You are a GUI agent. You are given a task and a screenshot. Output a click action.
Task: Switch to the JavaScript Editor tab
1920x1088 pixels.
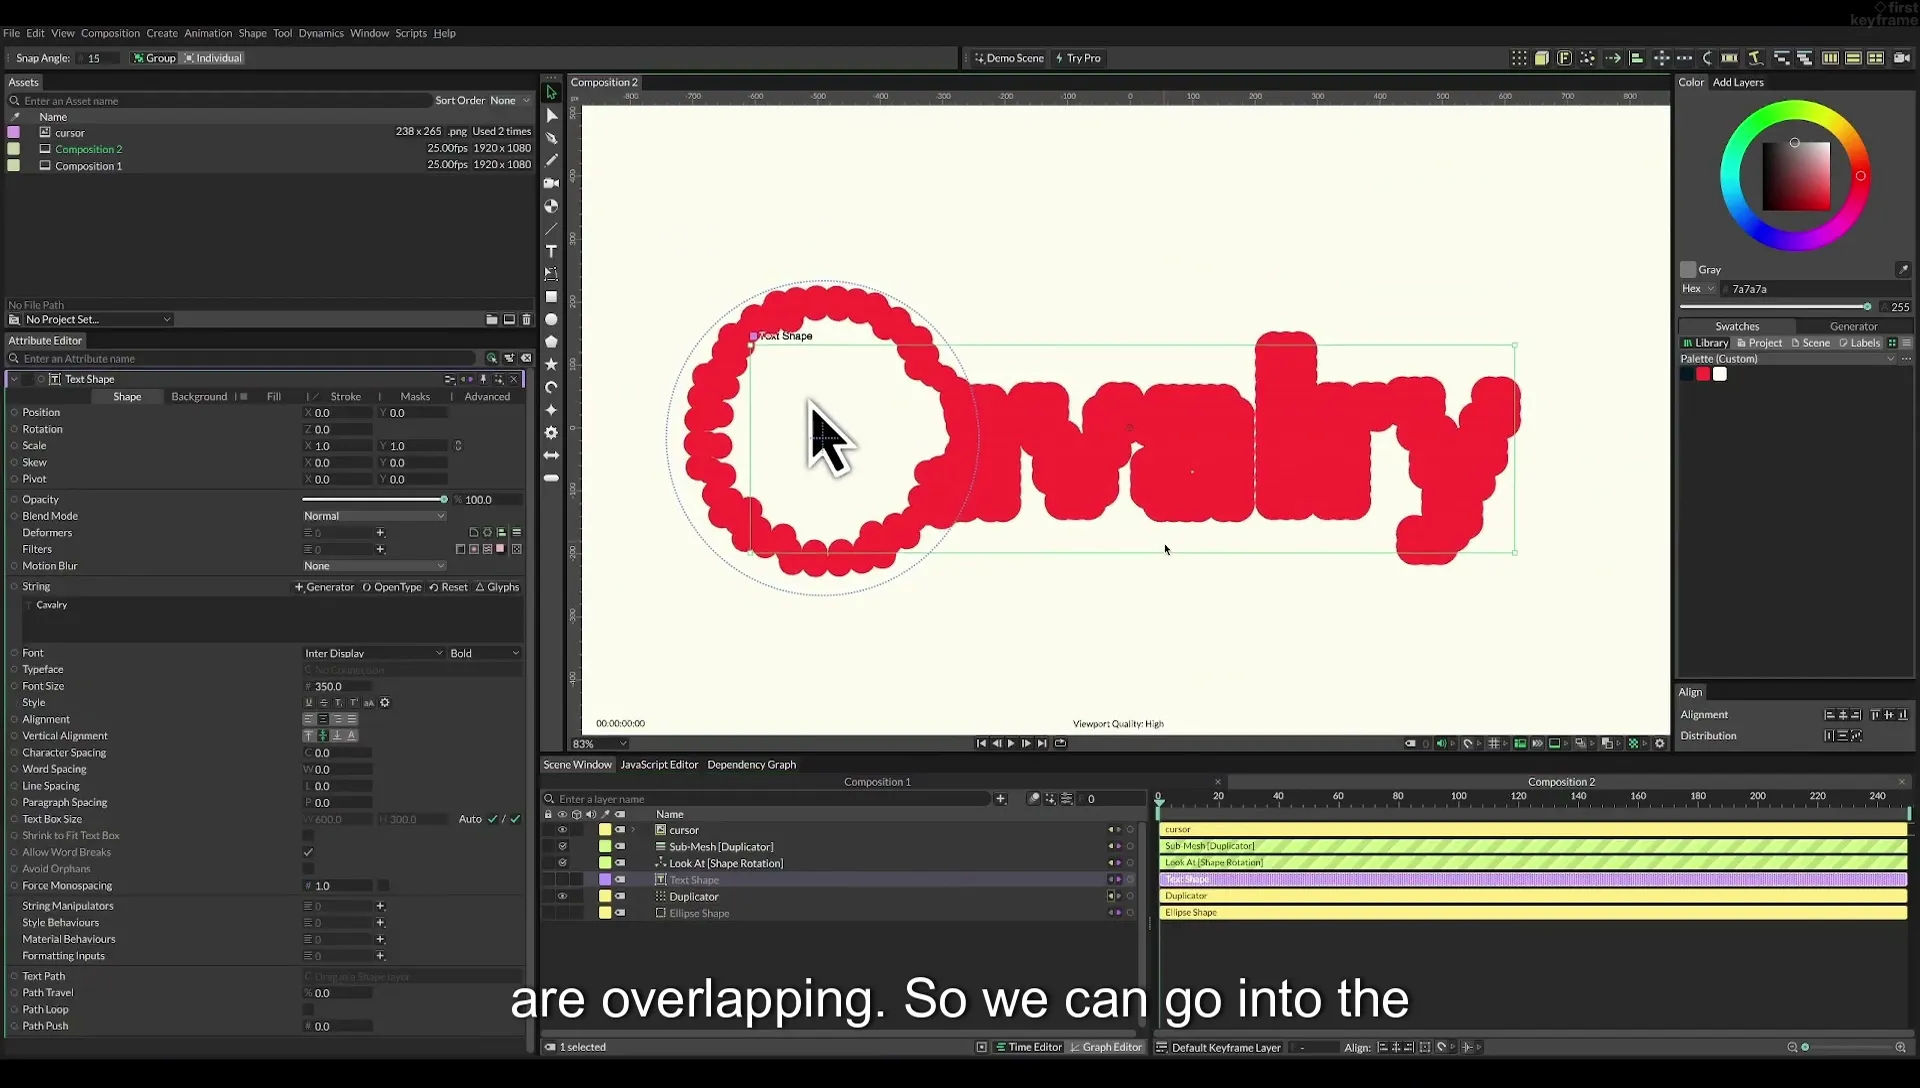pyautogui.click(x=659, y=765)
